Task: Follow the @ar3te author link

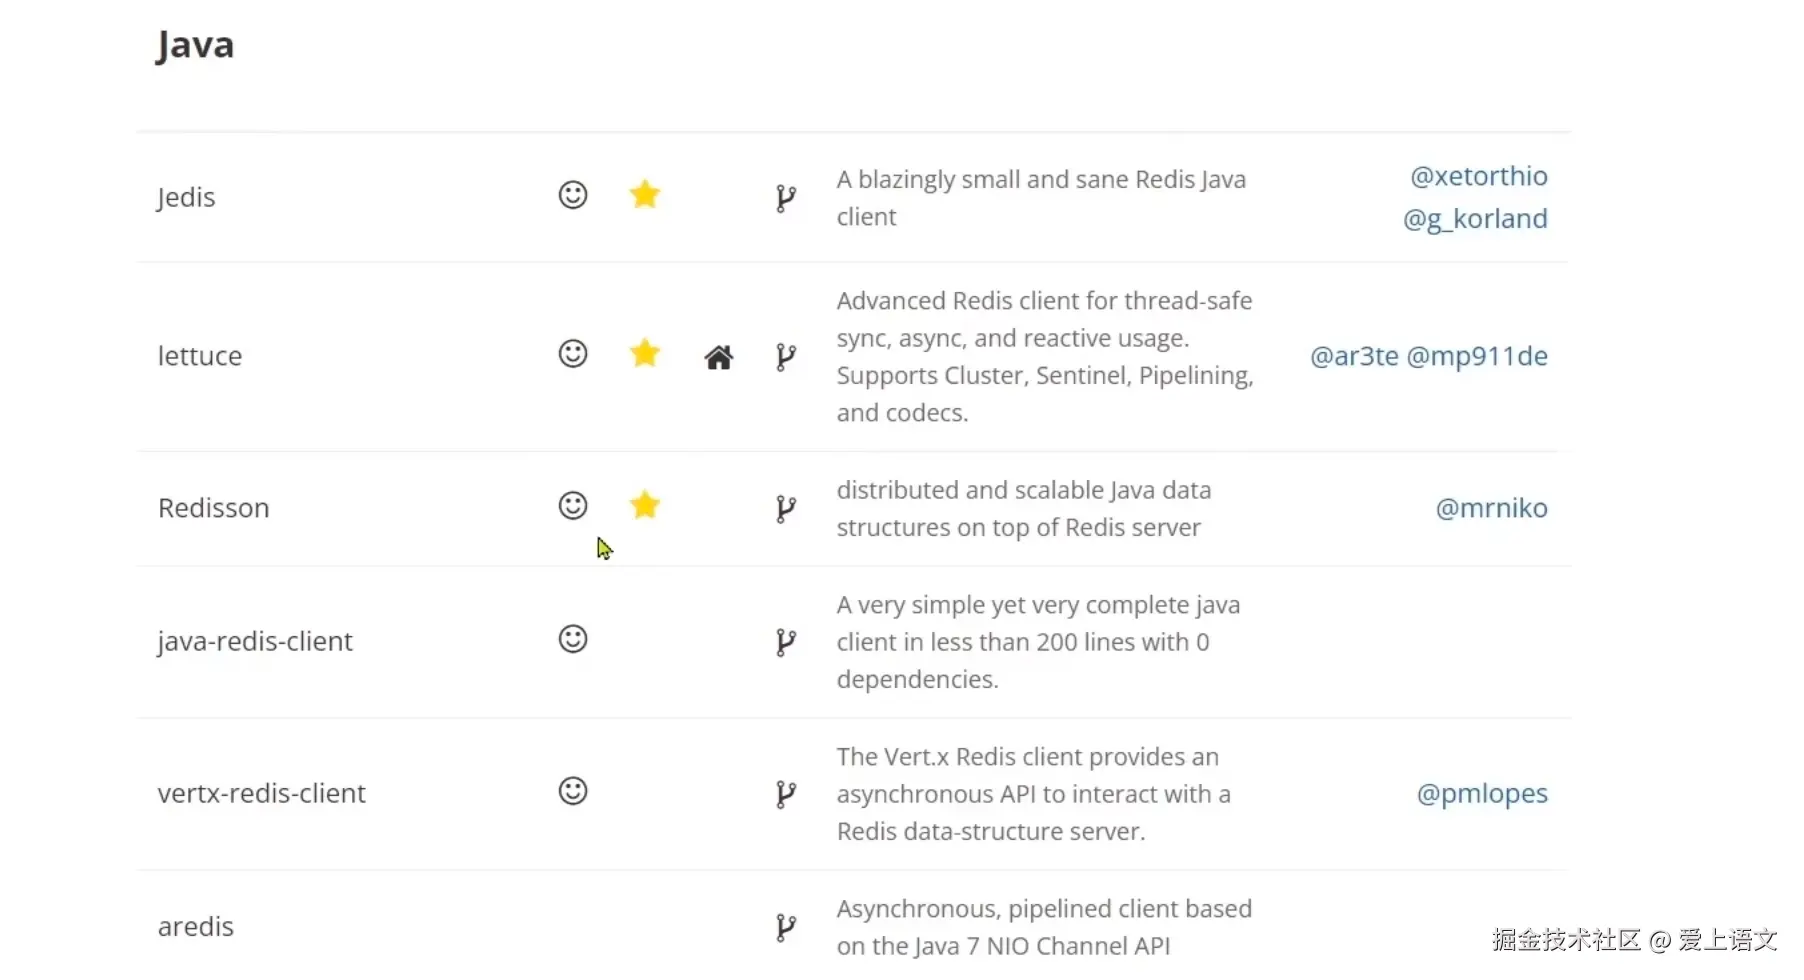Action: tap(1354, 356)
